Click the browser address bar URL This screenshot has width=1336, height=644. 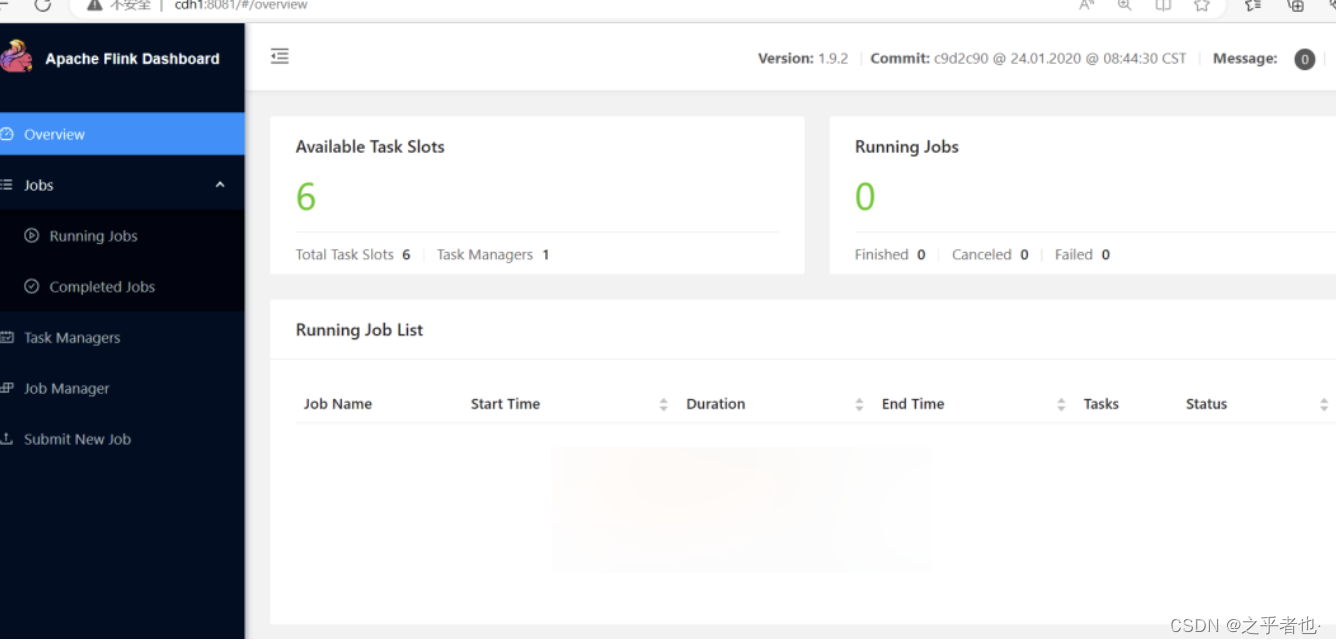click(241, 5)
